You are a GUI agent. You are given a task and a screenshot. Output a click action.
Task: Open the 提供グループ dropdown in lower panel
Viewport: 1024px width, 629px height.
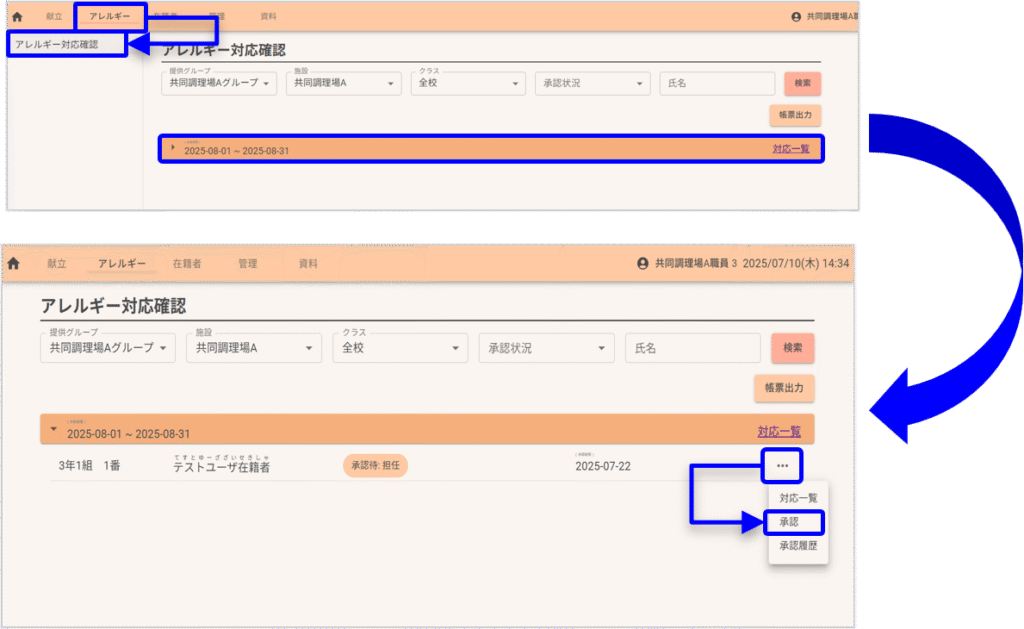tap(108, 348)
